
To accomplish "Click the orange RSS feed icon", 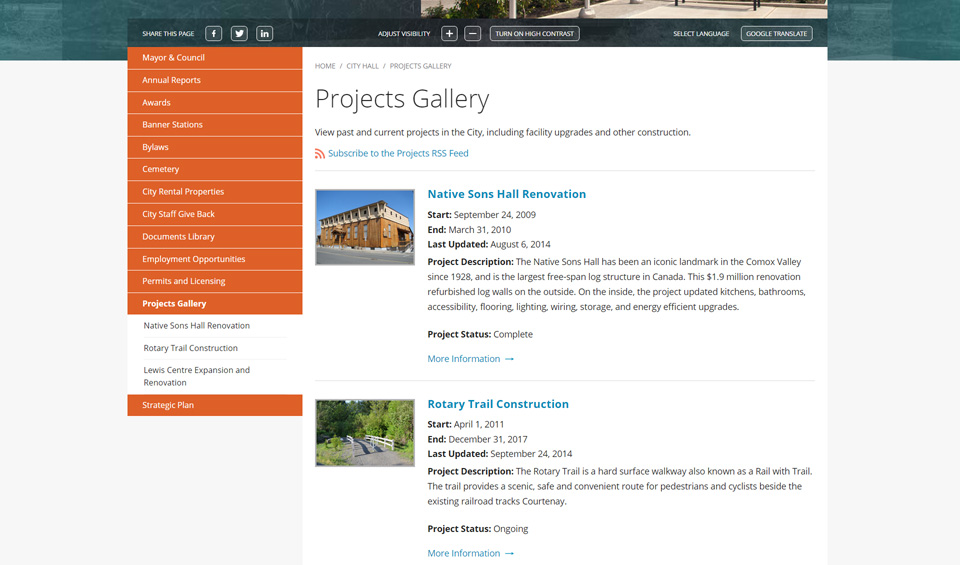I will [320, 154].
